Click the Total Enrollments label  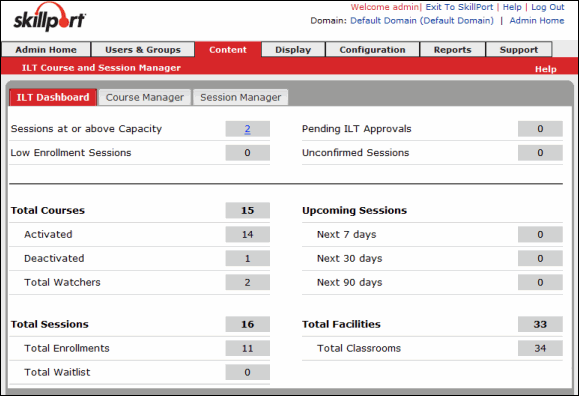[67, 348]
